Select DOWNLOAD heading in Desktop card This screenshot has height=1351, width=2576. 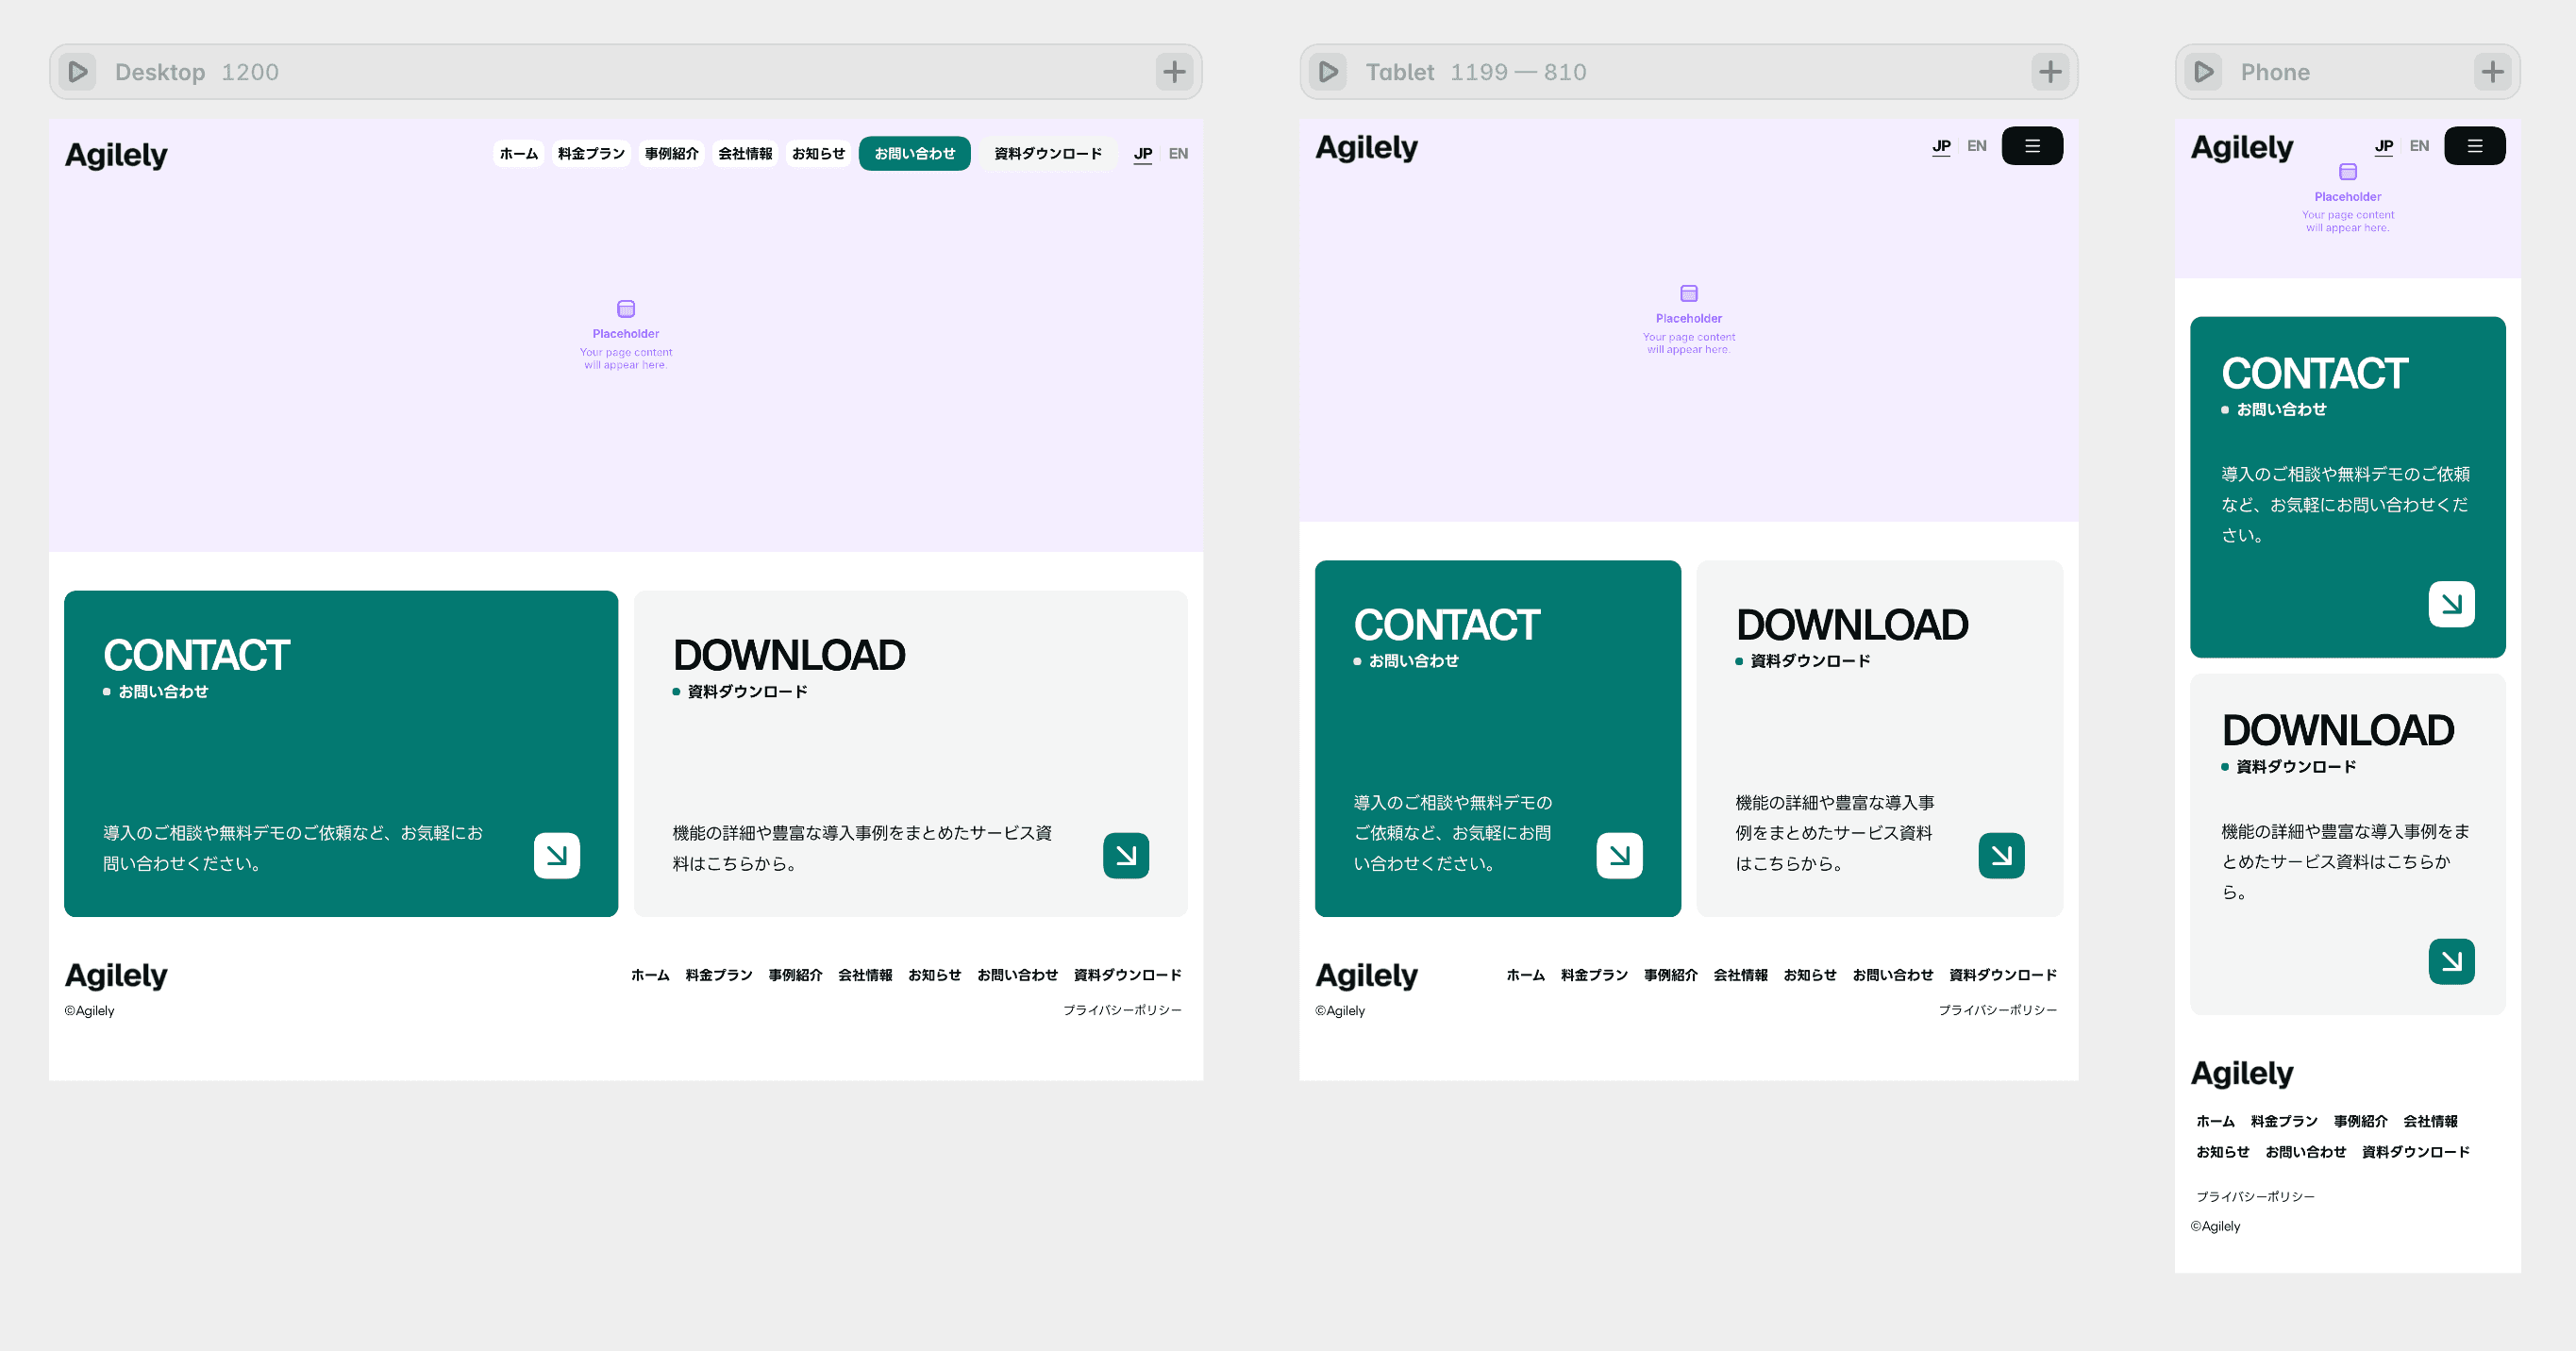coord(789,656)
